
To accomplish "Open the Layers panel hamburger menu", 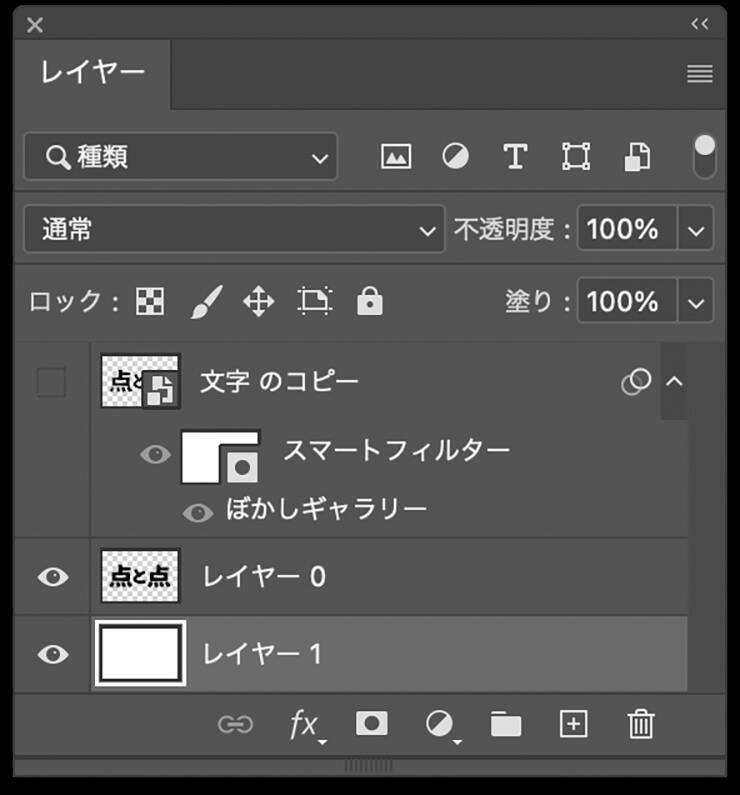I will 700,73.
